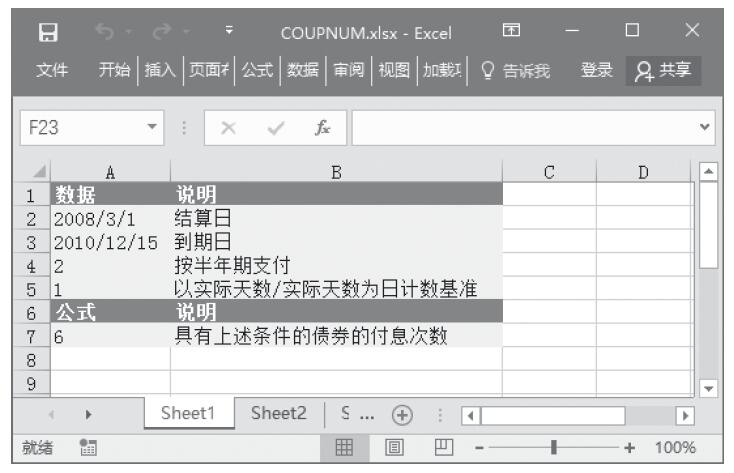Add a new sheet with plus icon

(x=402, y=415)
